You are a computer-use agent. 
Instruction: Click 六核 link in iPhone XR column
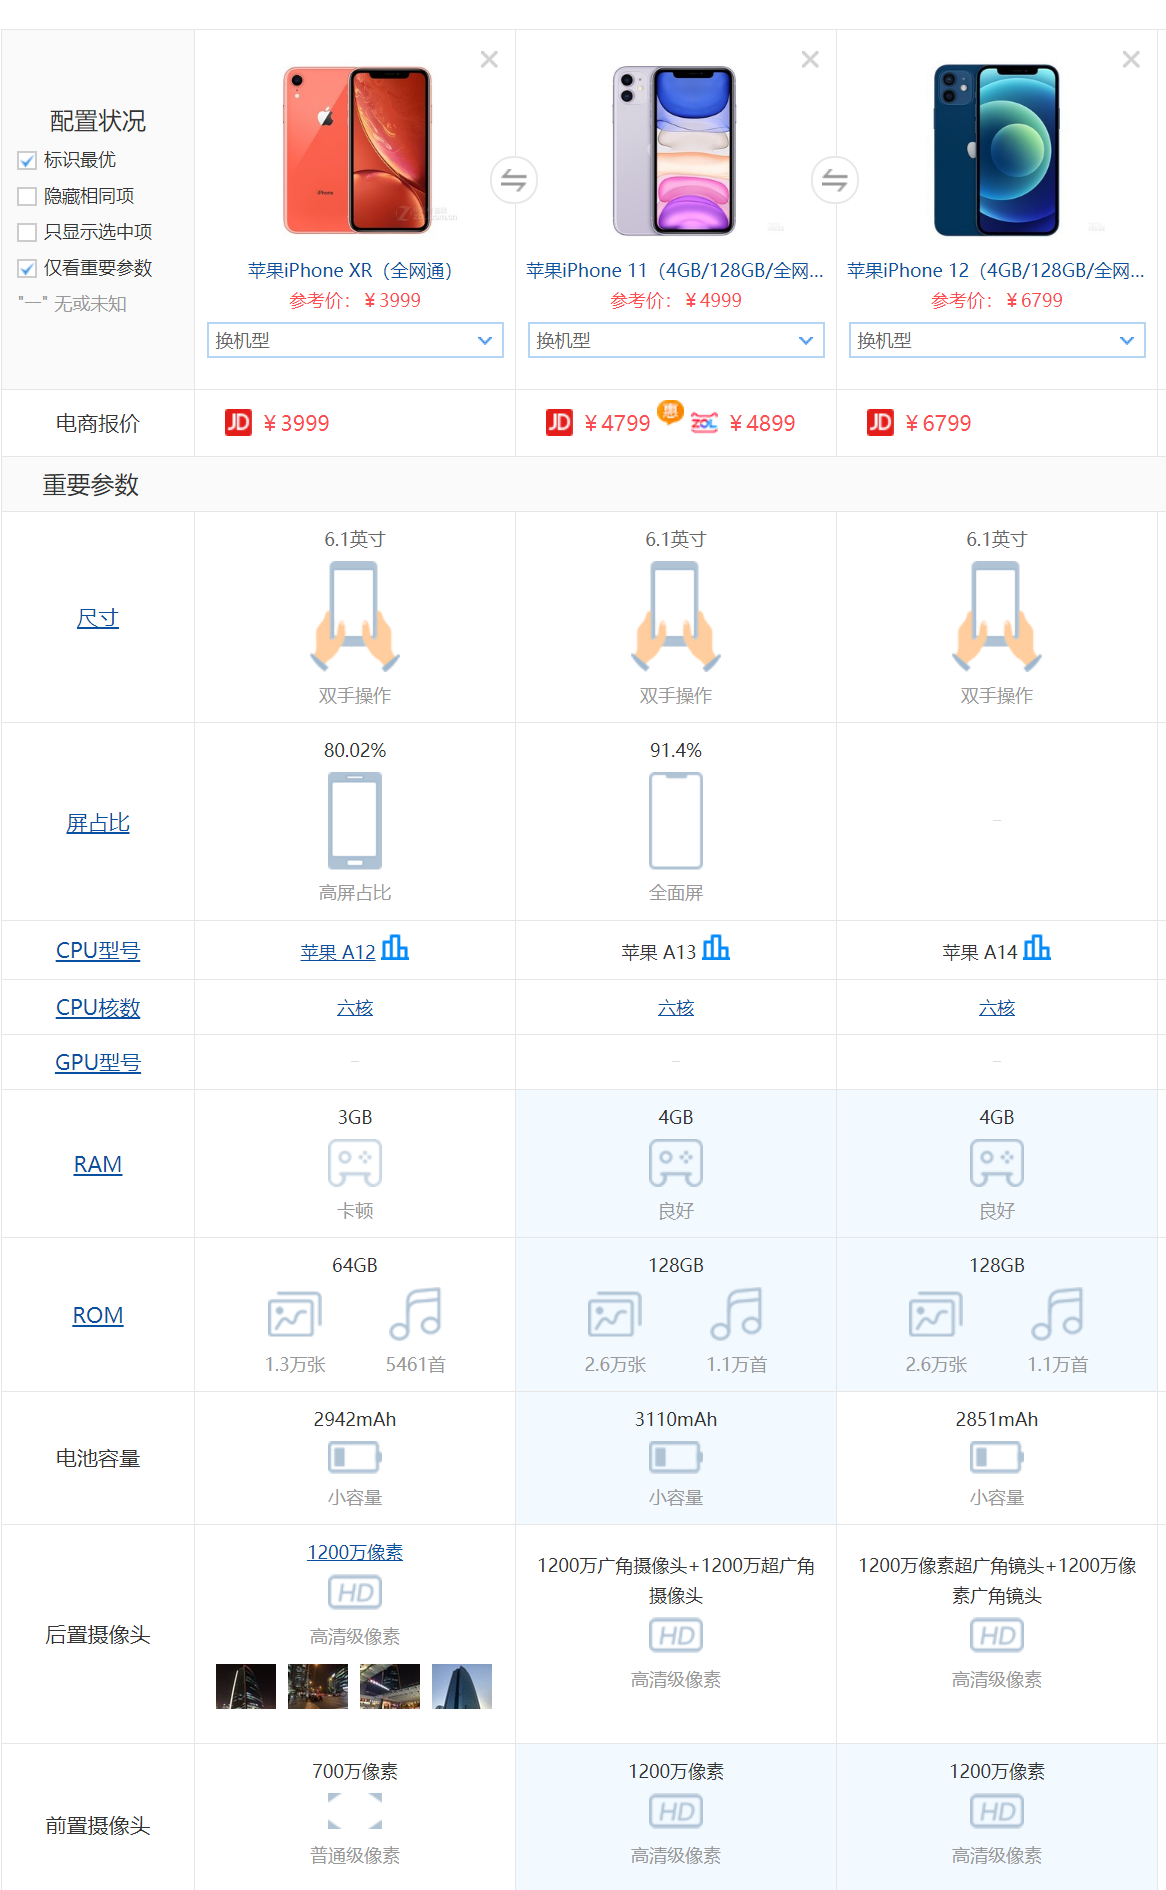tap(355, 1008)
